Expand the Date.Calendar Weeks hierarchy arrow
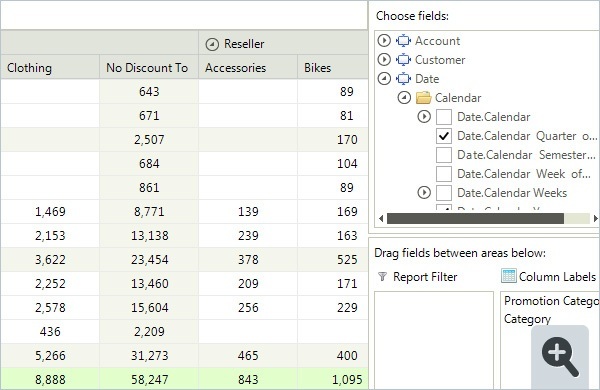This screenshot has width=600, height=390. (x=424, y=193)
